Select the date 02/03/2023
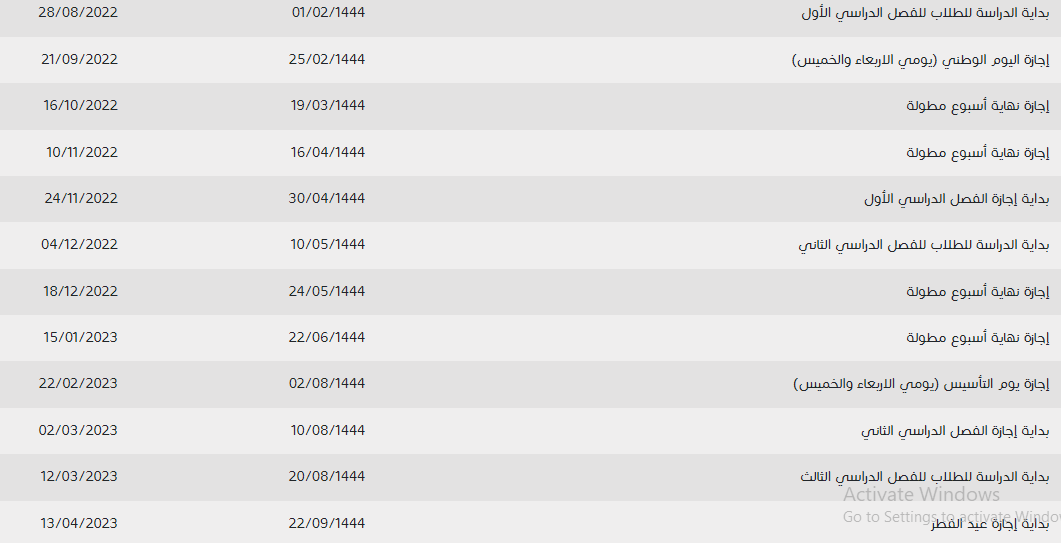 click(x=78, y=430)
